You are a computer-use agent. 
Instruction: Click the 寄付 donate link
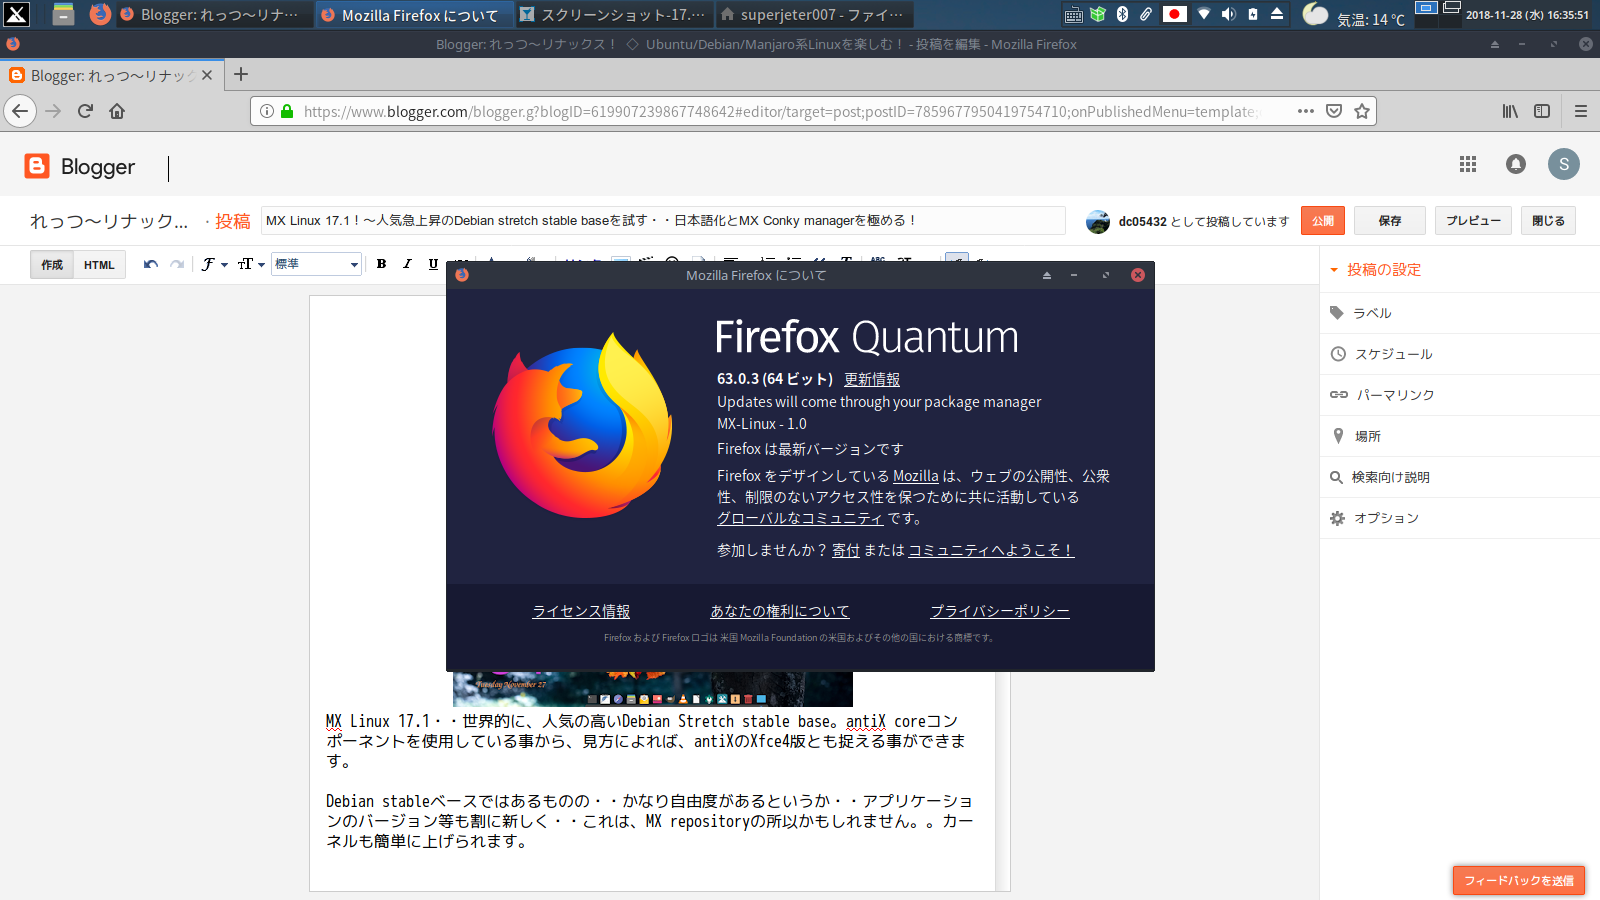[x=846, y=550]
